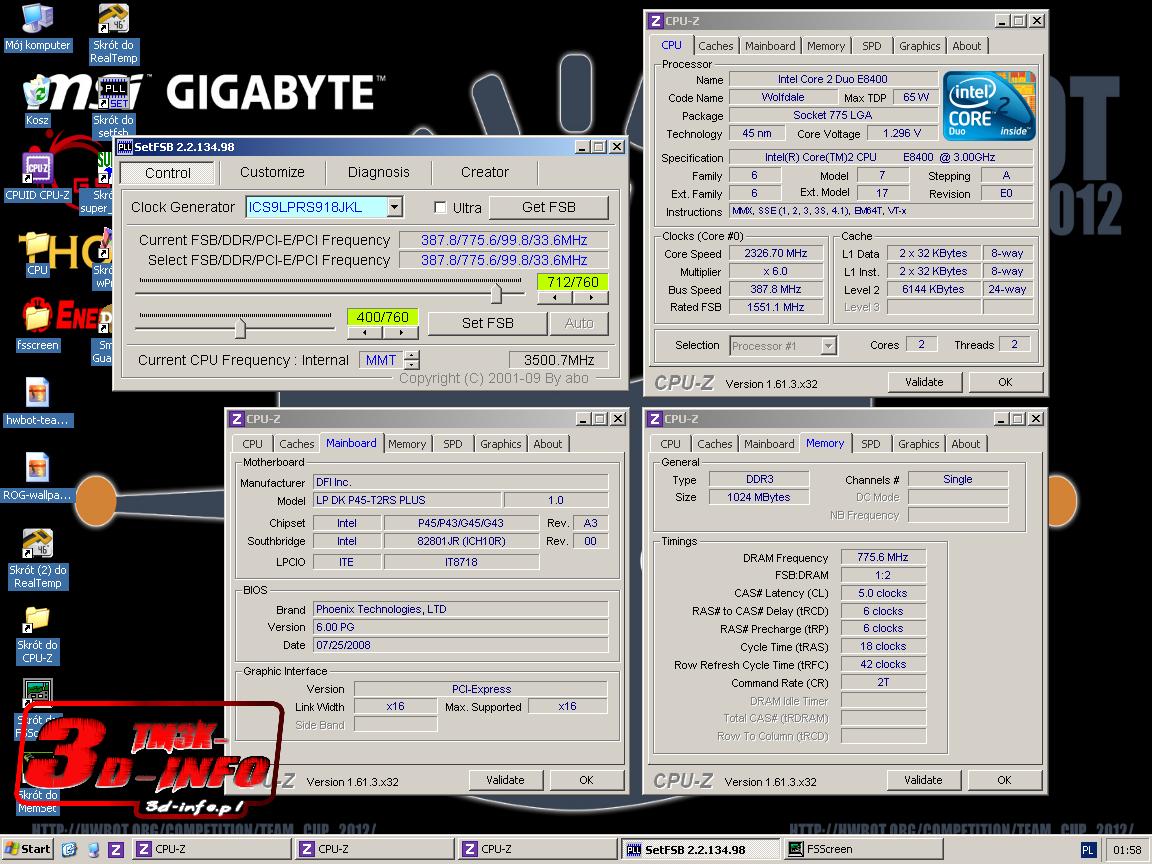Click MMT spinner up arrow in SetFSB
This screenshot has height=864, width=1152.
point(412,356)
